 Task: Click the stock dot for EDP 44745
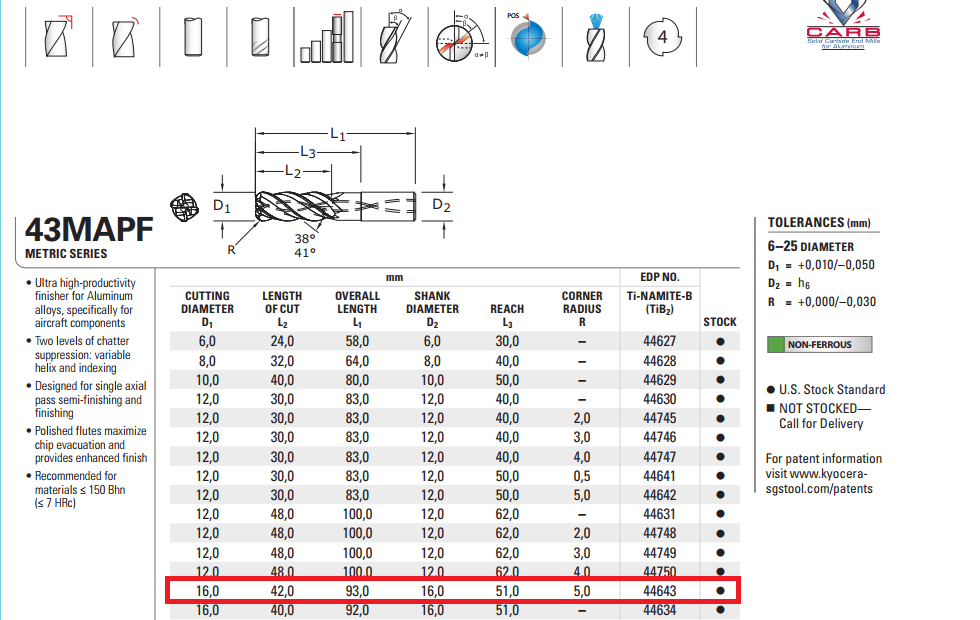pos(720,418)
